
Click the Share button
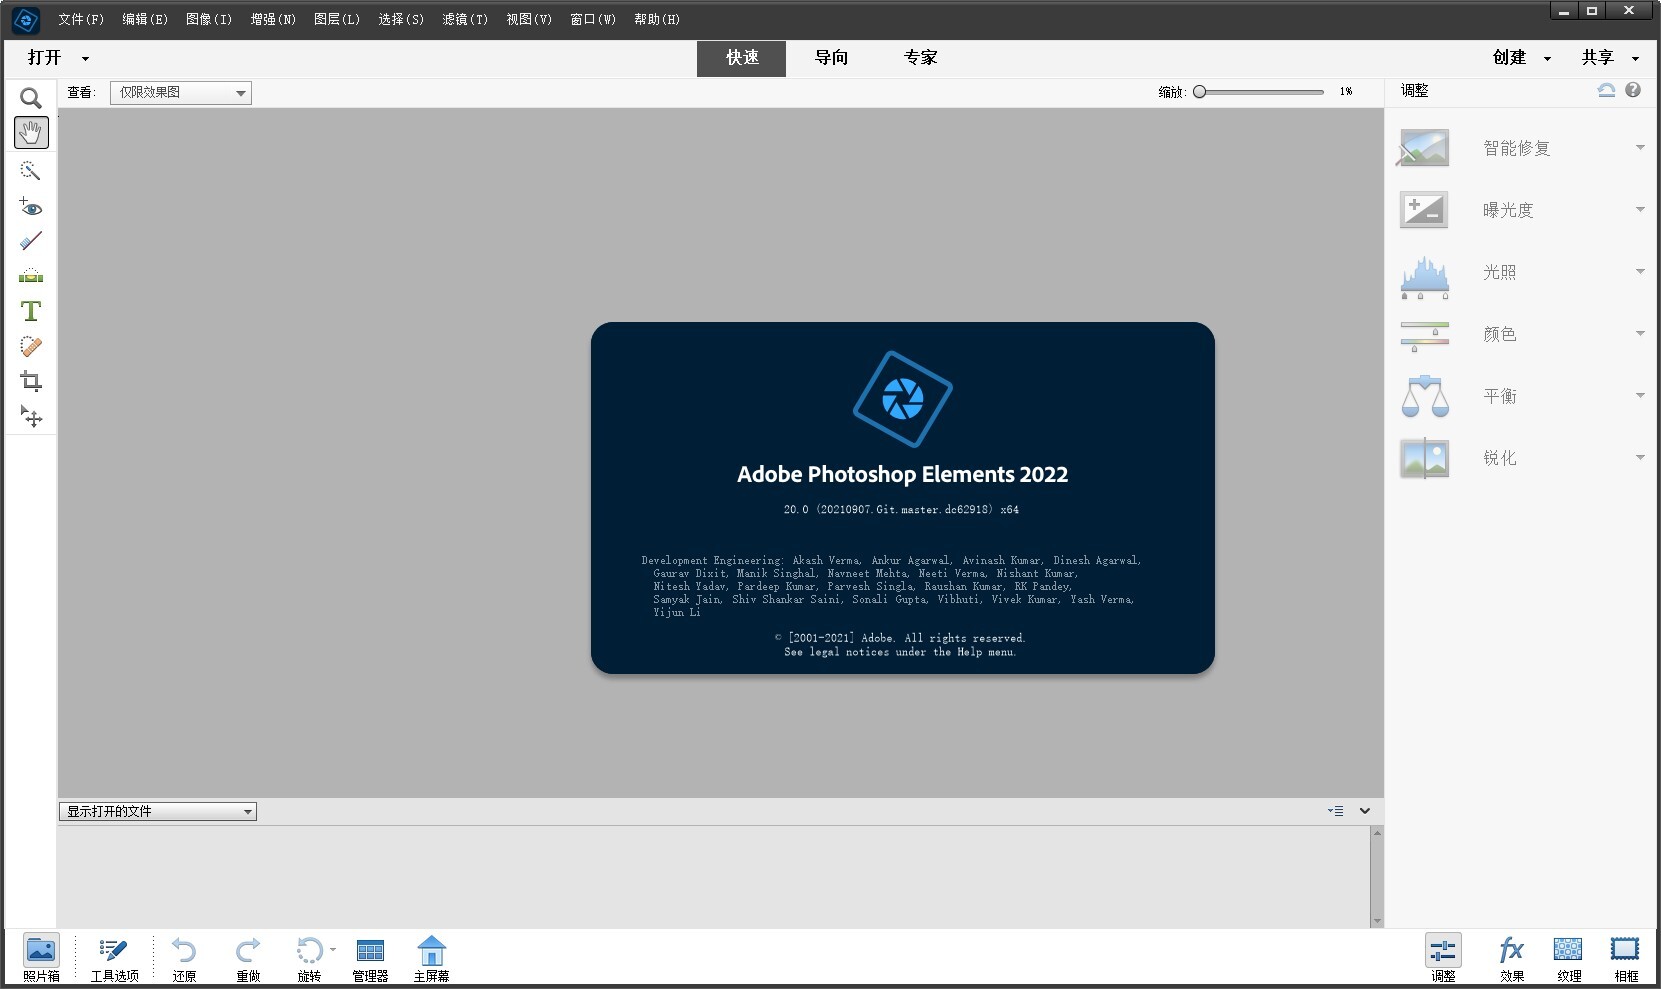1597,58
